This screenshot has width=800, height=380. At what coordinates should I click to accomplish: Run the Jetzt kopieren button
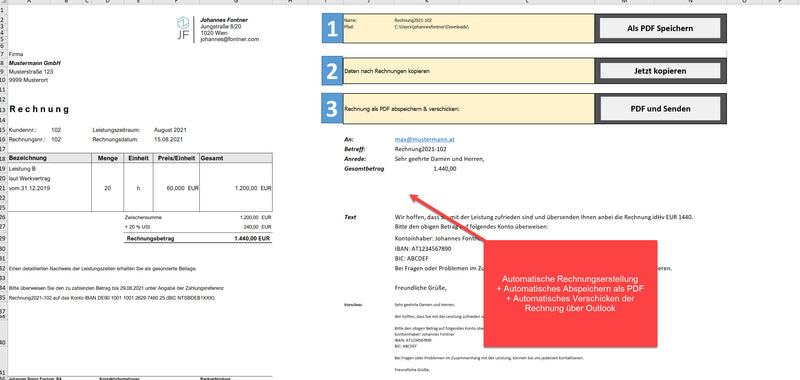click(x=660, y=71)
